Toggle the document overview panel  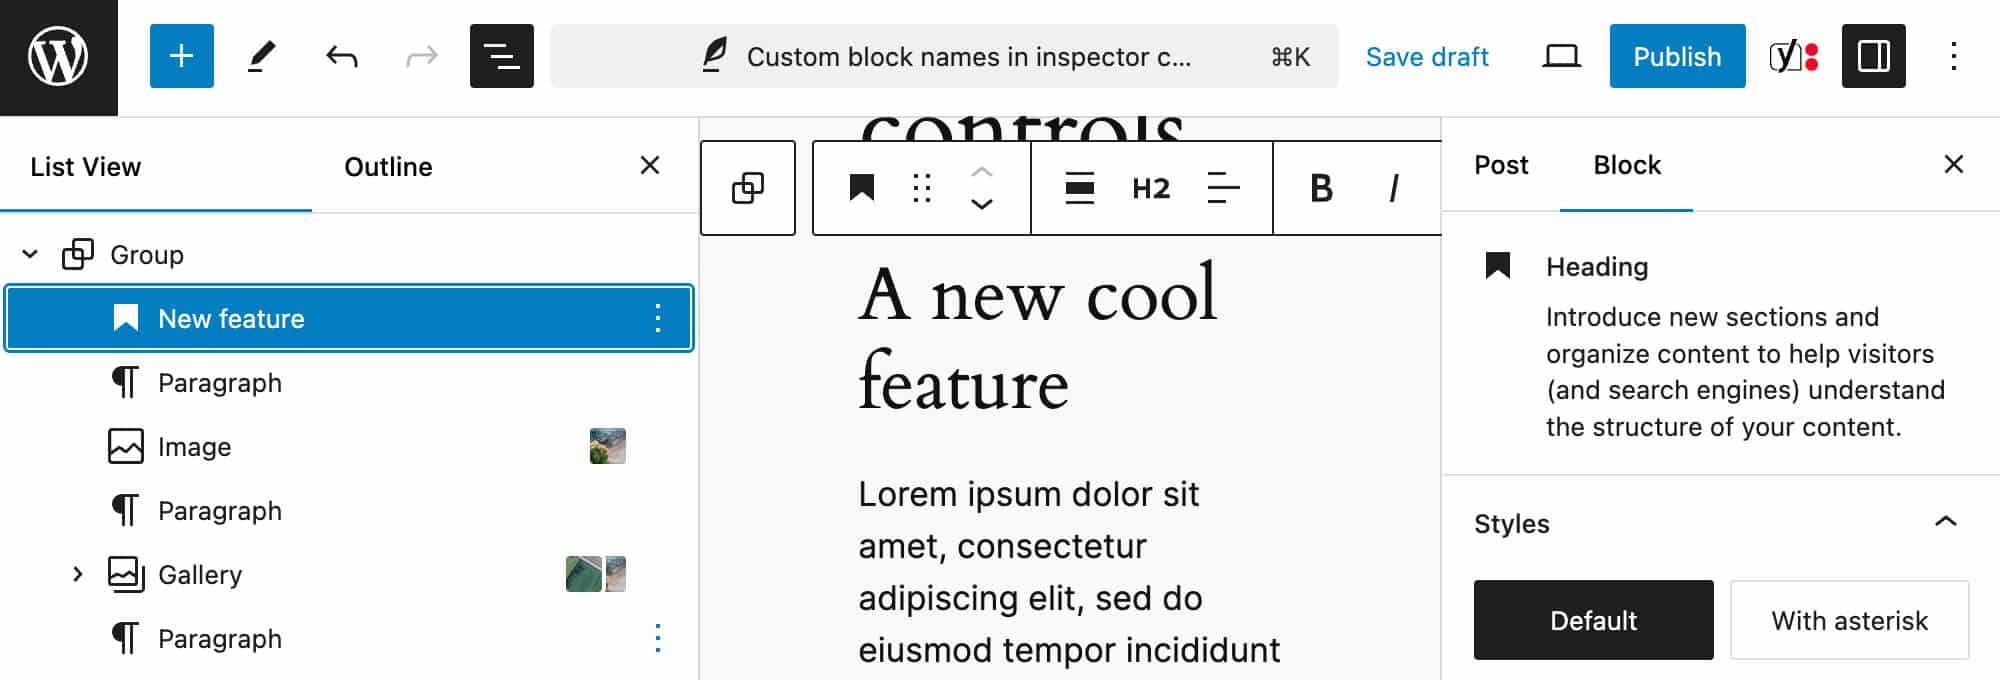coord(501,56)
